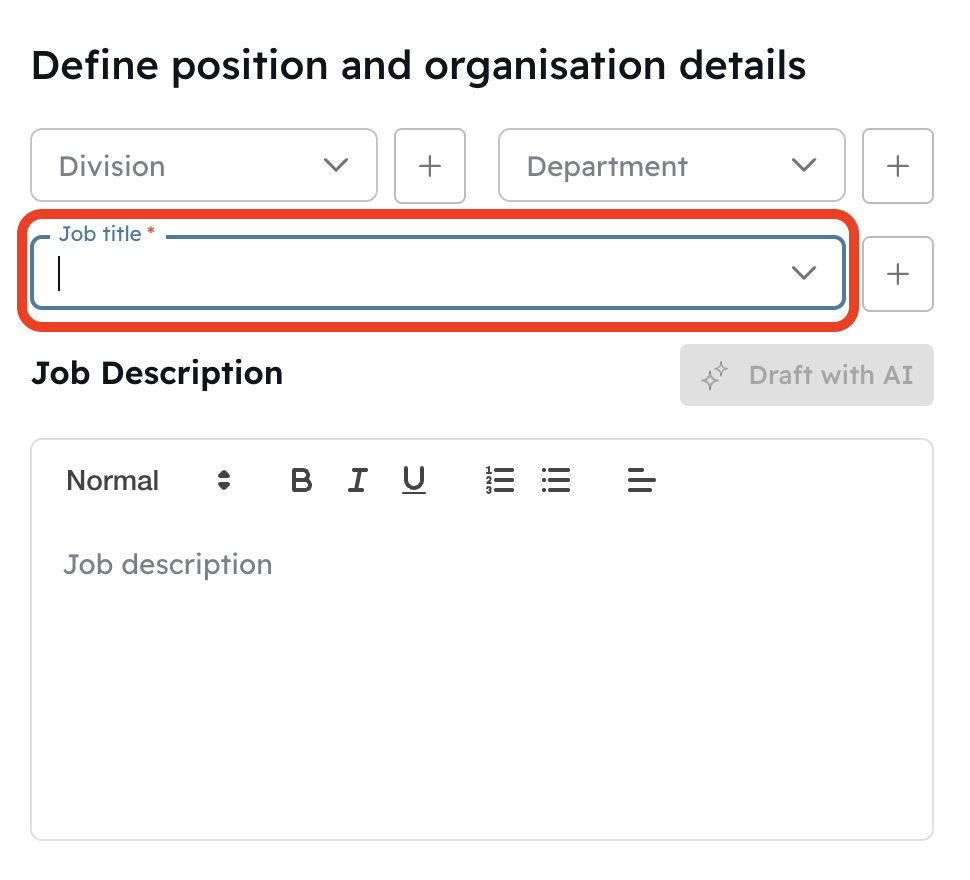
Task: Click the plus button beside Department
Action: pos(898,166)
